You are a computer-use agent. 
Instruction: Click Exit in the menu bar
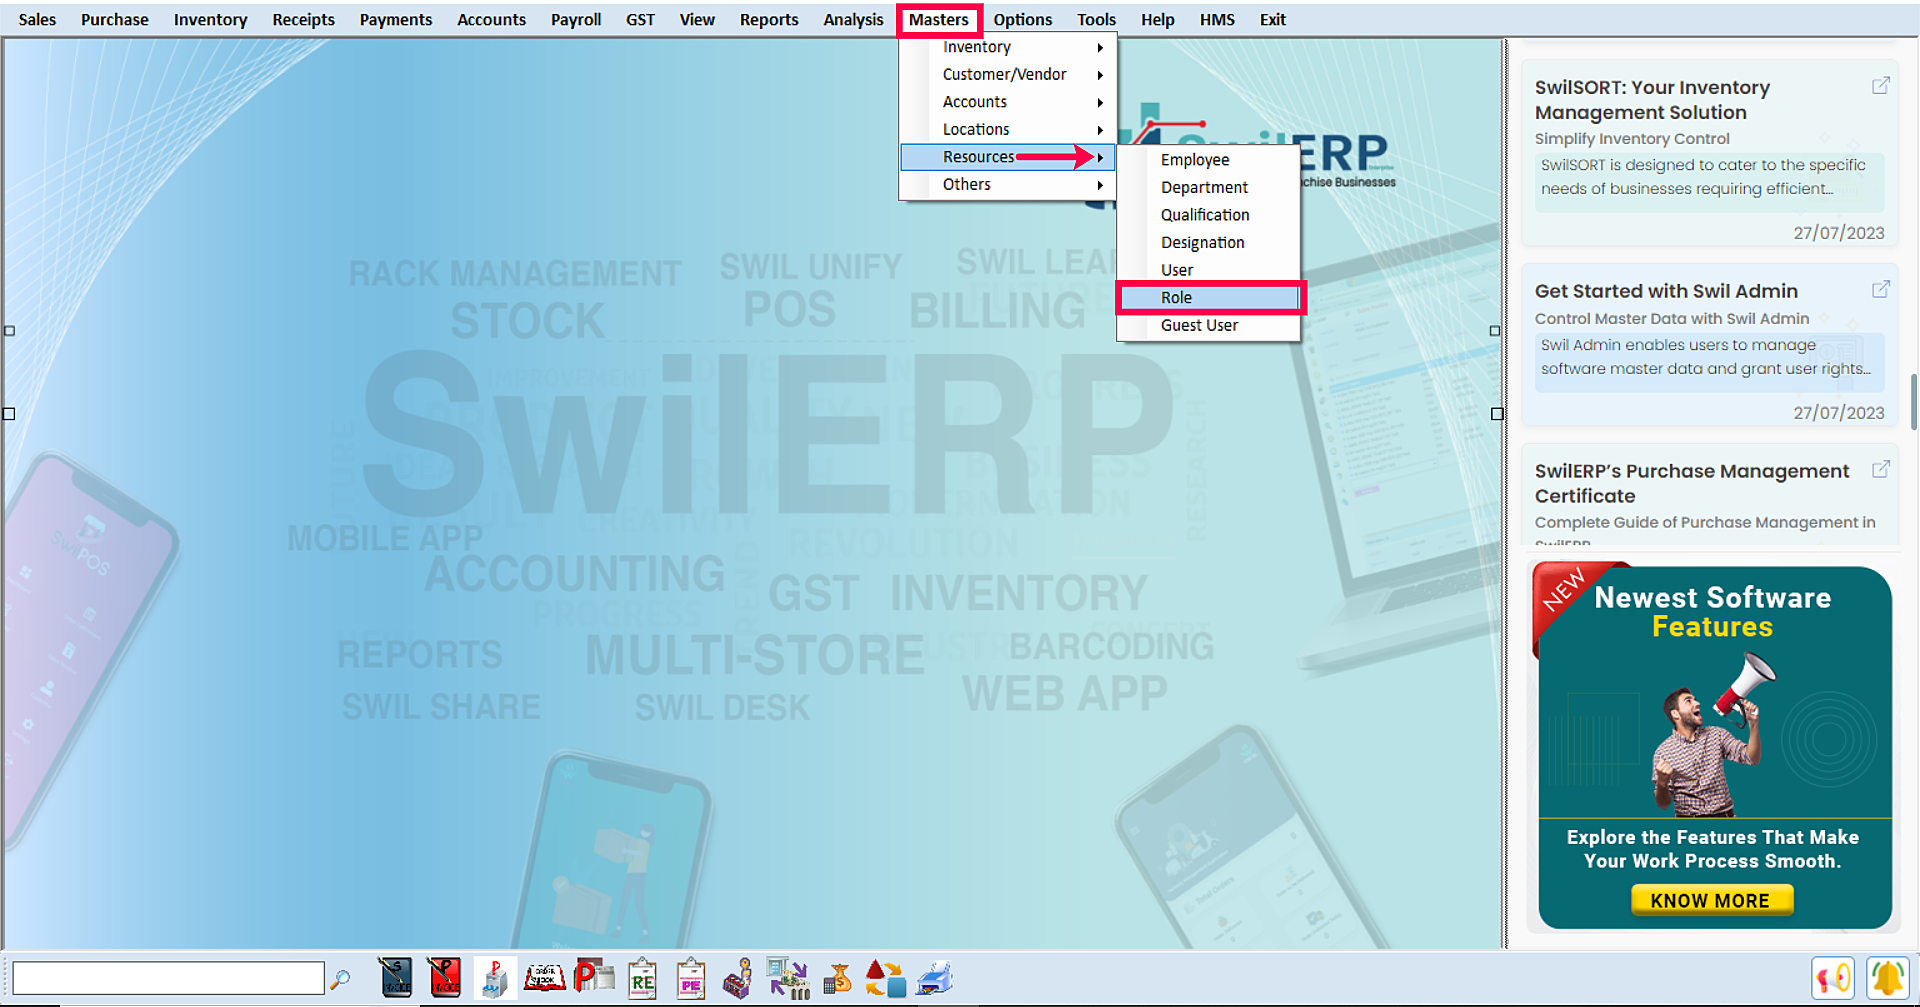coord(1272,19)
